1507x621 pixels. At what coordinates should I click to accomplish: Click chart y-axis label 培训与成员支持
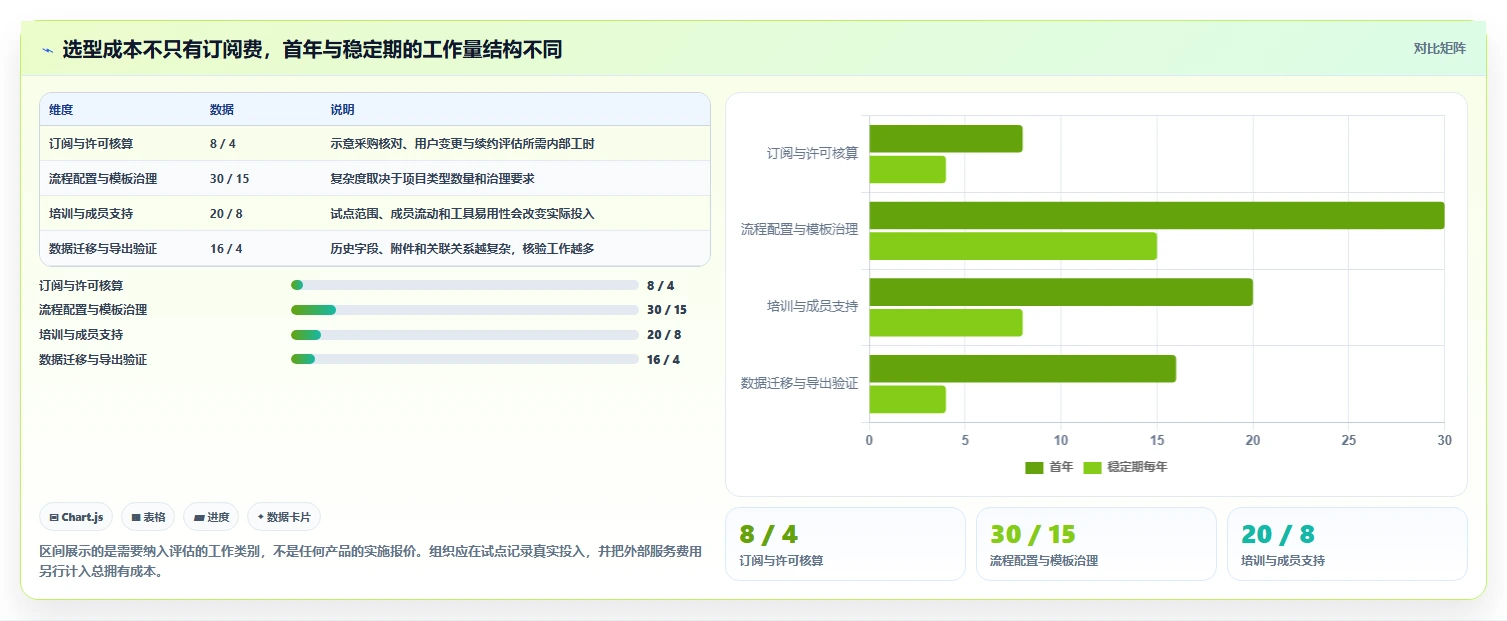tap(812, 307)
